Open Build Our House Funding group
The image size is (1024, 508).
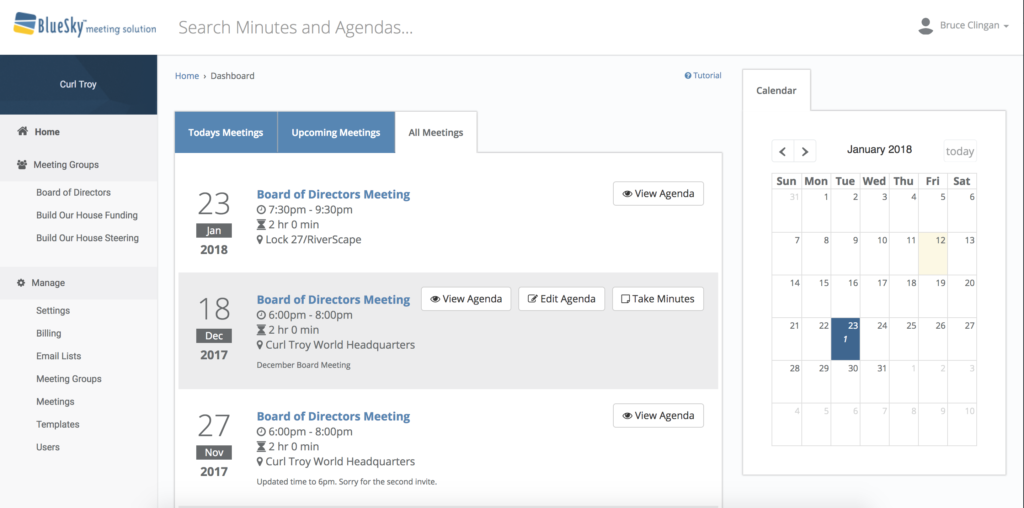pyautogui.click(x=87, y=215)
